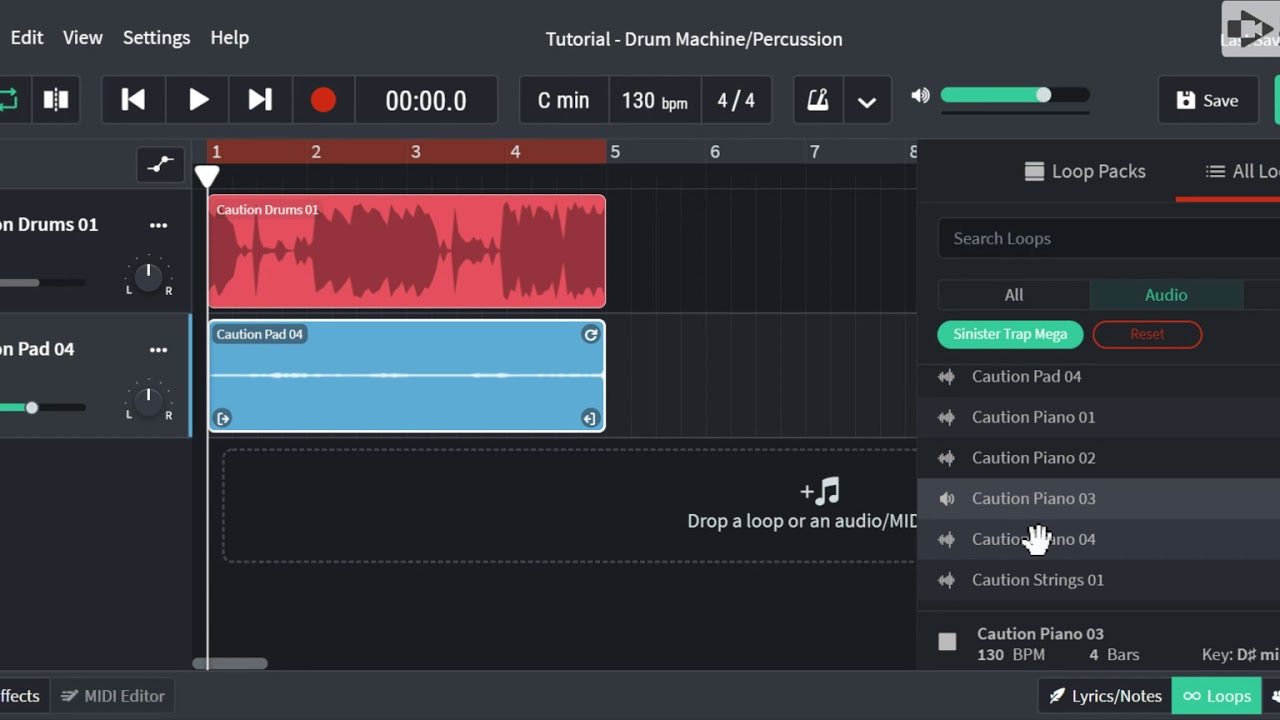Select the Caution Piano 02 loop name

click(x=1033, y=458)
